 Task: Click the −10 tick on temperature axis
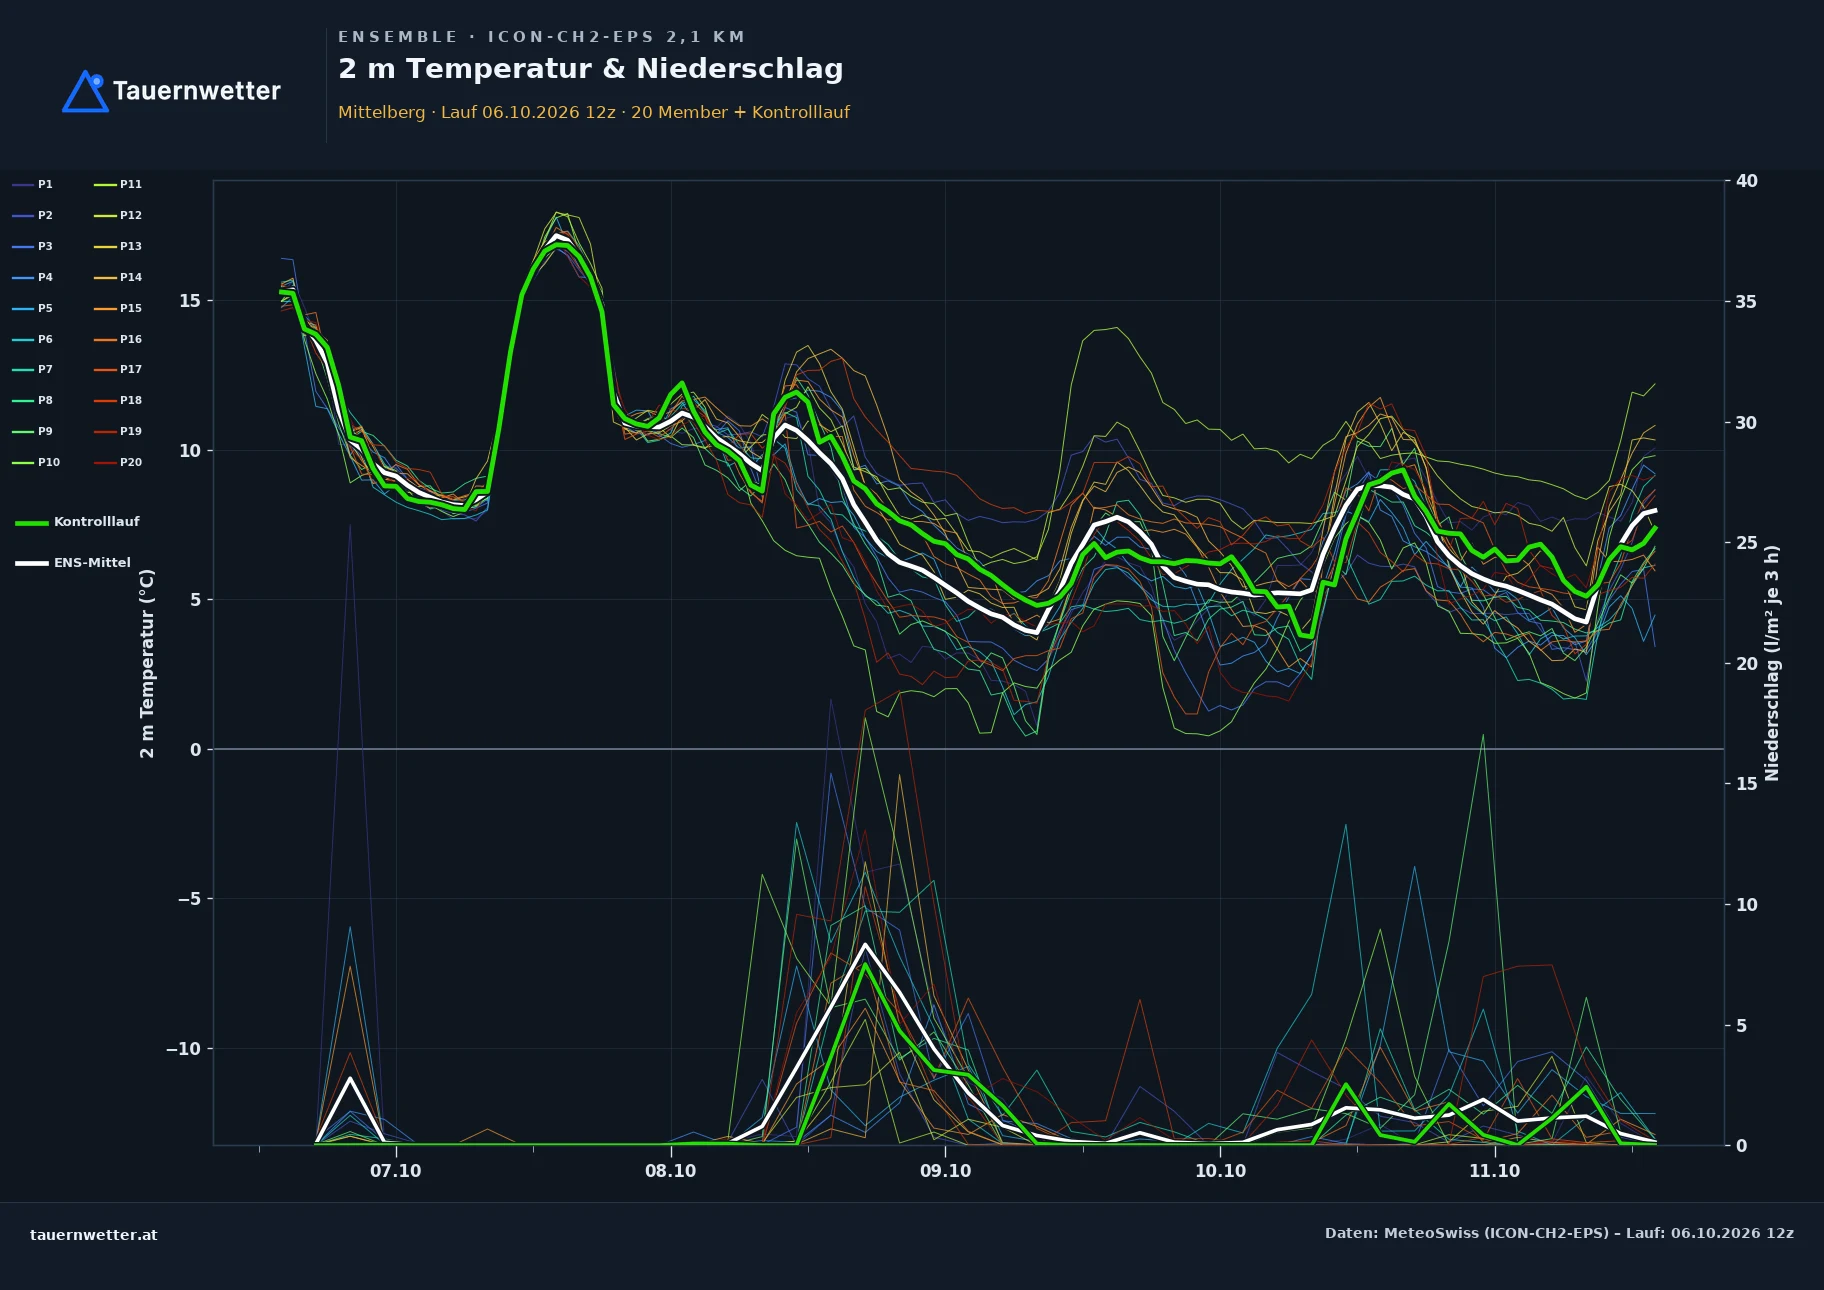tap(183, 1049)
